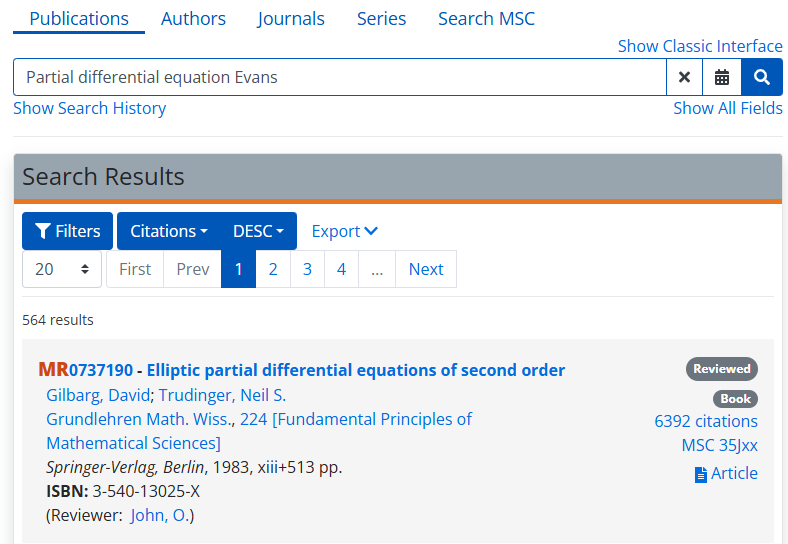Clear the search box with X icon
The height and width of the screenshot is (544, 788).
click(684, 77)
